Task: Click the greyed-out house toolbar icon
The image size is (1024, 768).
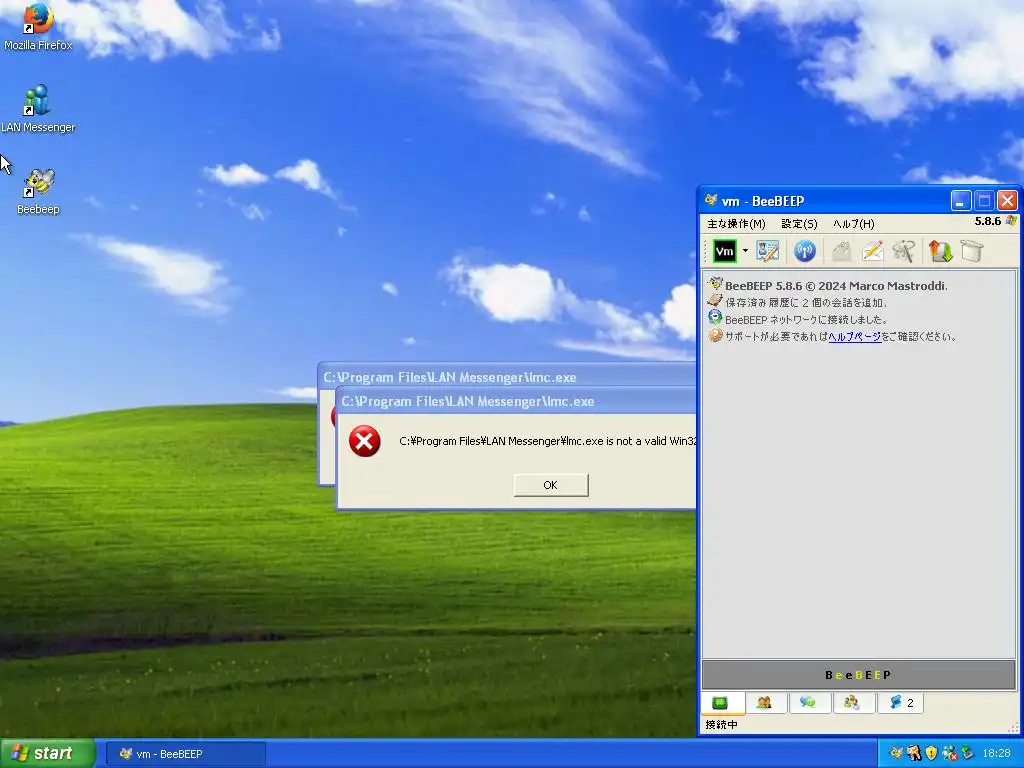Action: 842,251
